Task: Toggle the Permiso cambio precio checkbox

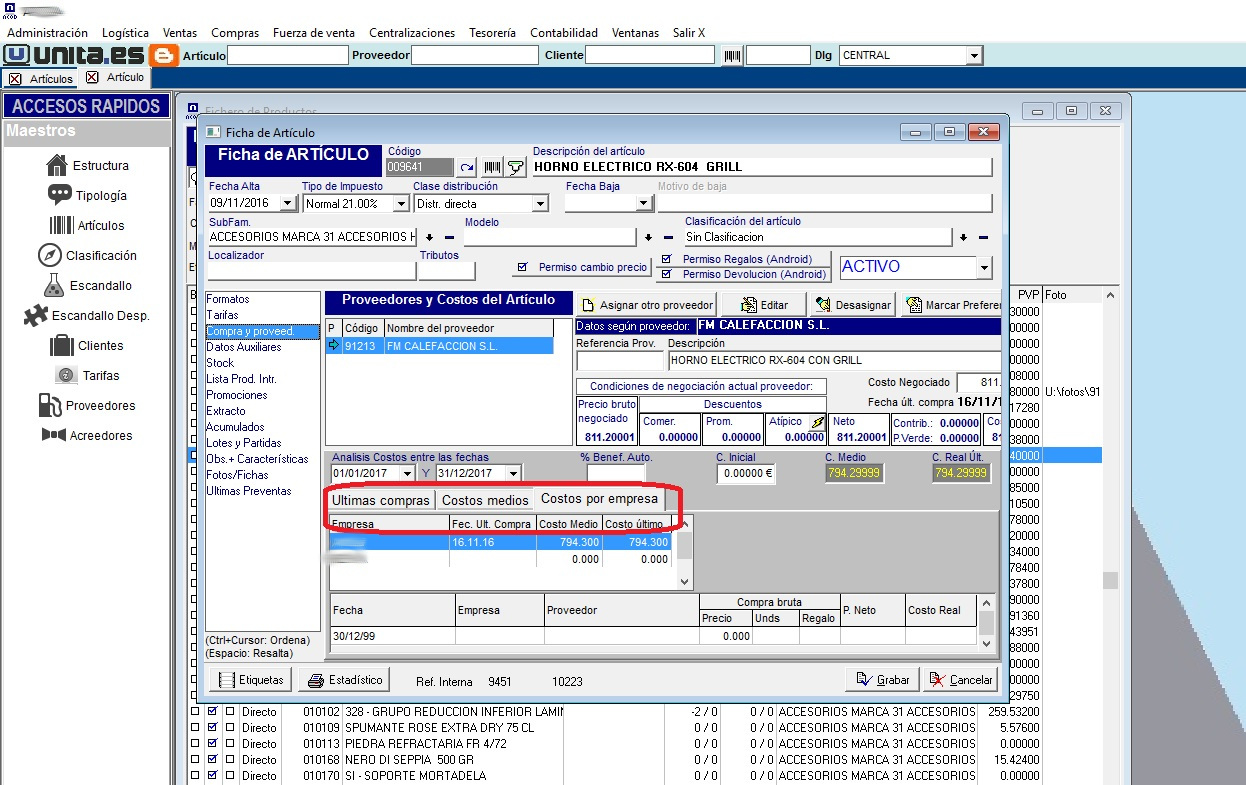Action: (x=522, y=268)
